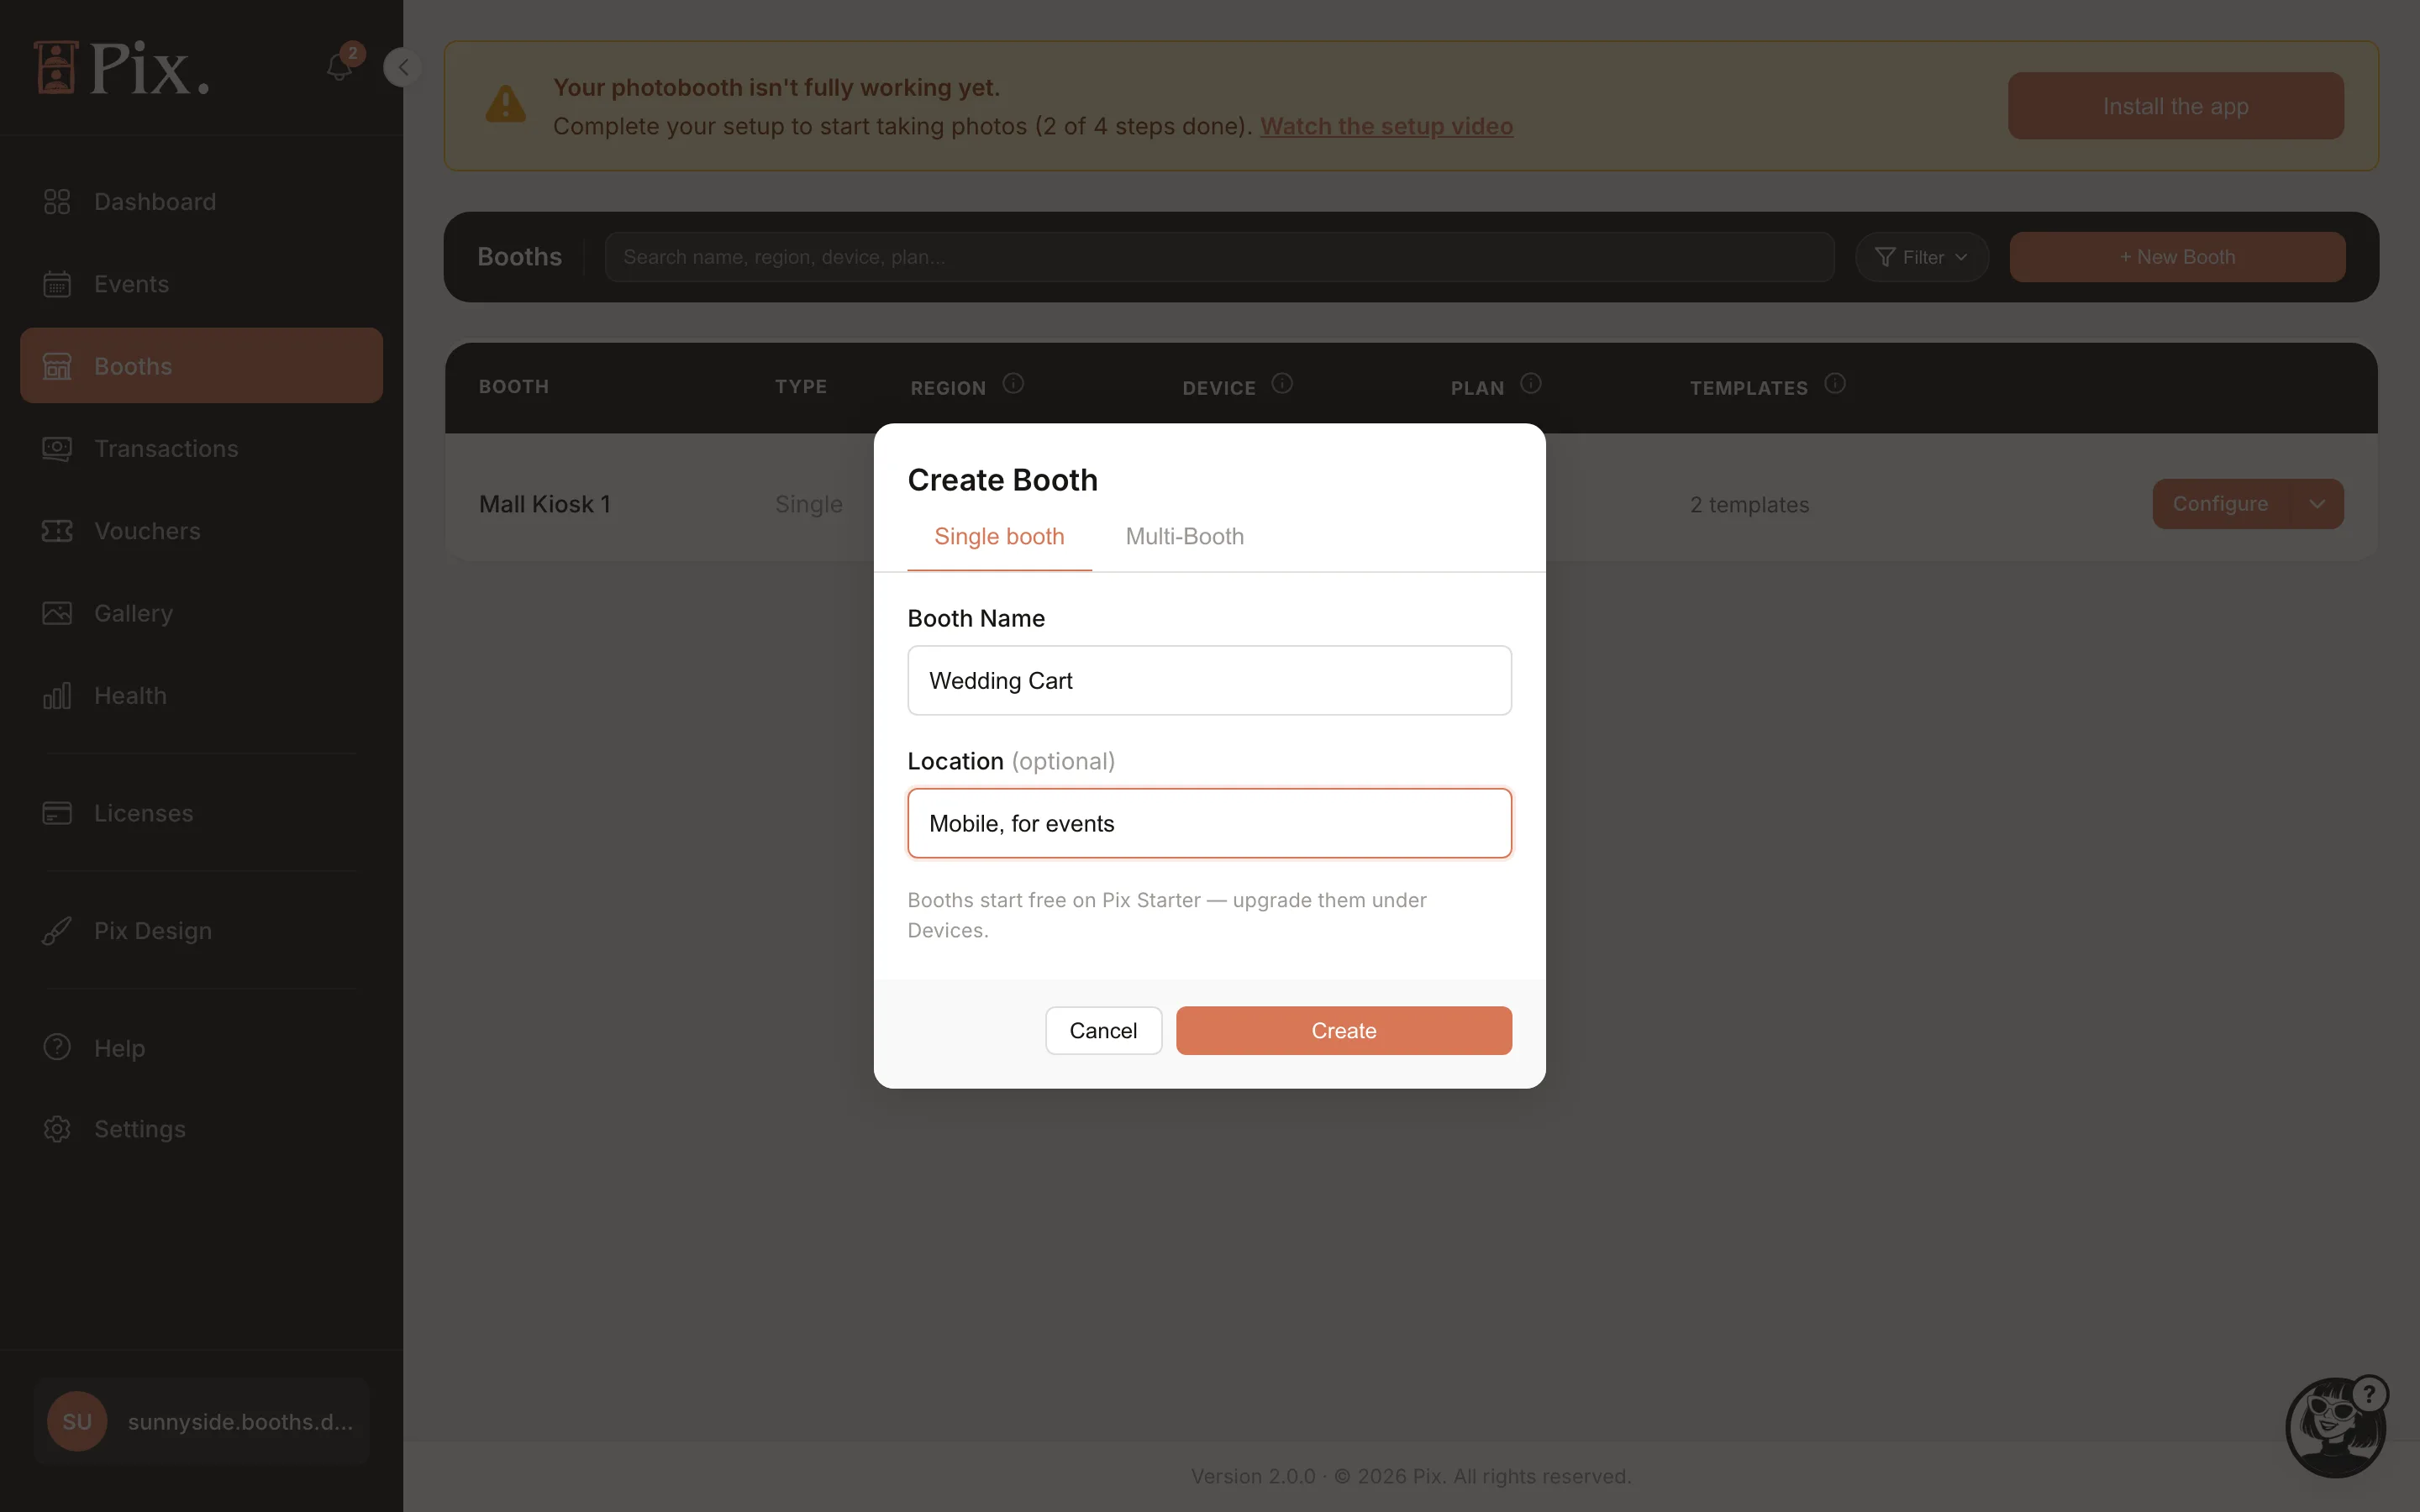The height and width of the screenshot is (1512, 2420).
Task: Open the sunnyside.booths account menu
Action: point(201,1422)
